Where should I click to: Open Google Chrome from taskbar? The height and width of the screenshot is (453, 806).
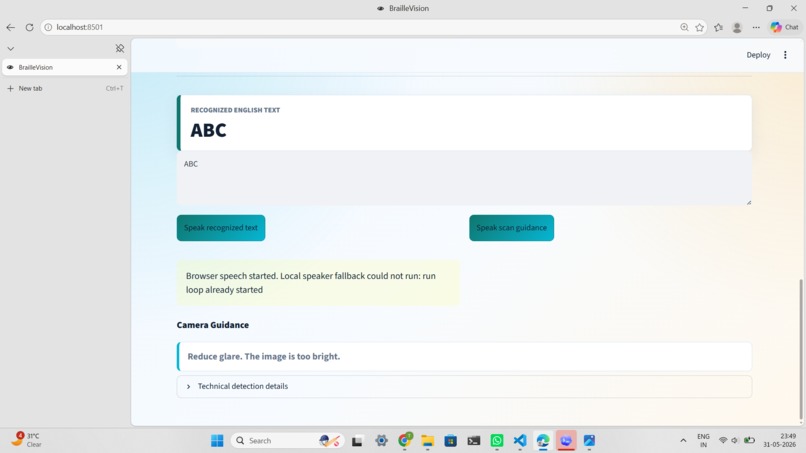405,440
